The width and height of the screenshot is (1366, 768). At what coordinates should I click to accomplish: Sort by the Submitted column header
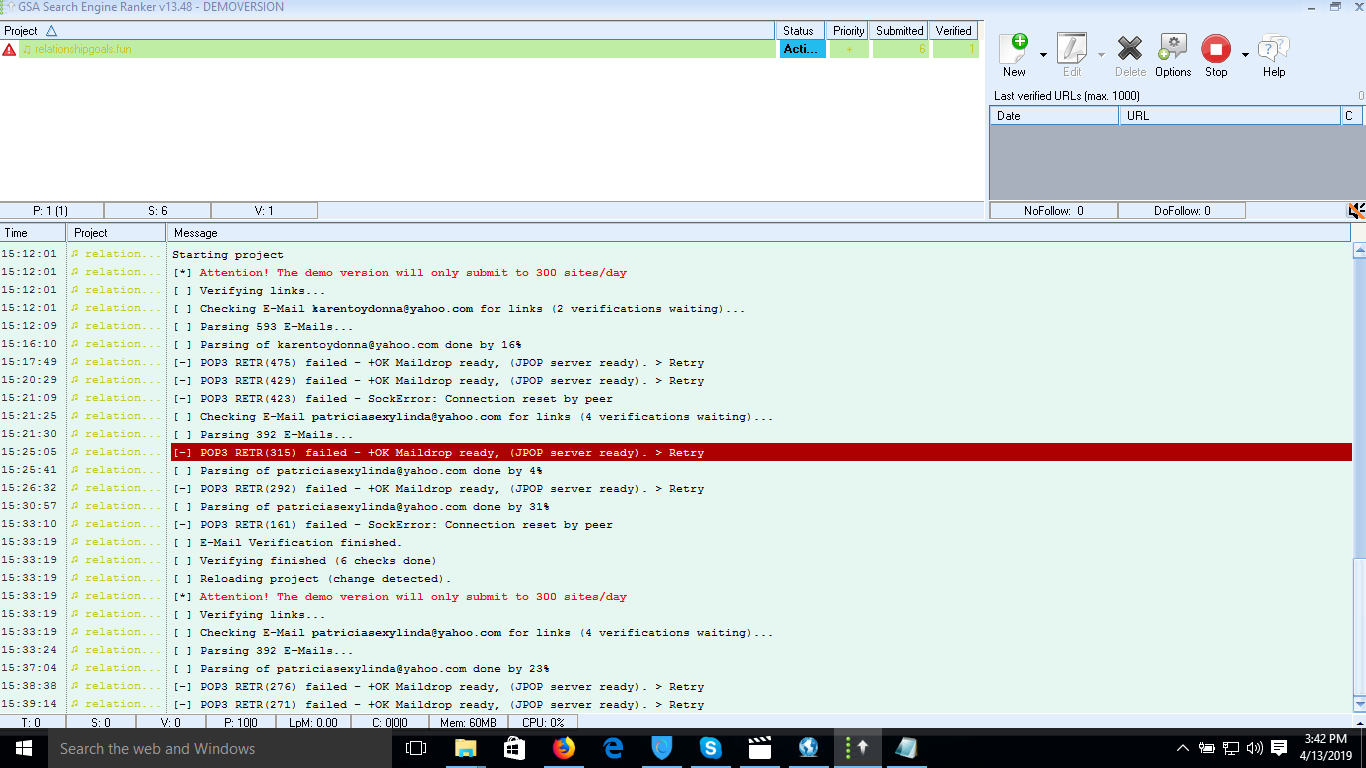(899, 31)
